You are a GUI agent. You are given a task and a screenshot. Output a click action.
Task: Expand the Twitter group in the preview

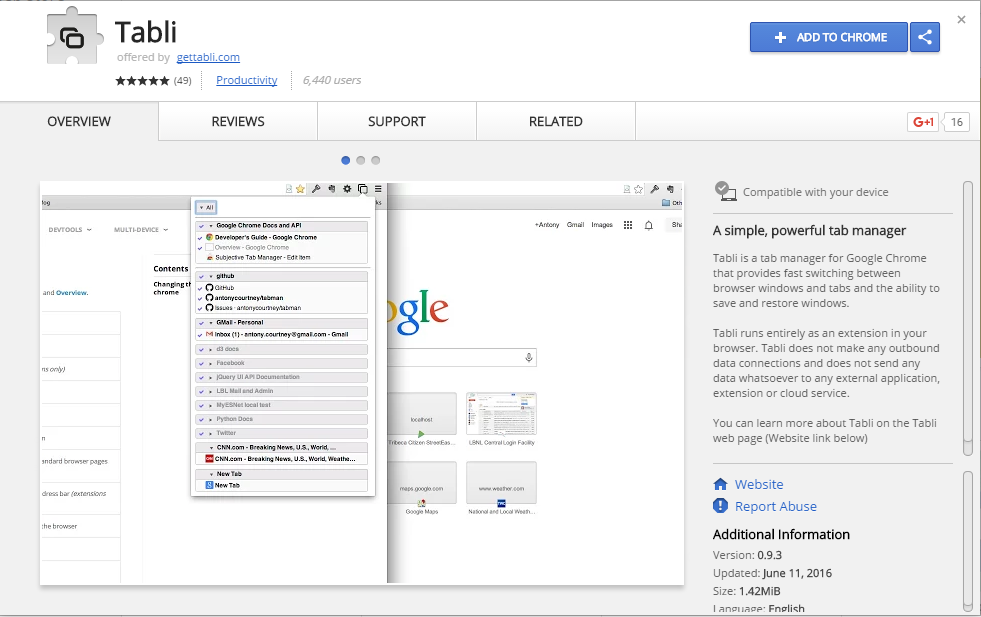click(x=210, y=434)
